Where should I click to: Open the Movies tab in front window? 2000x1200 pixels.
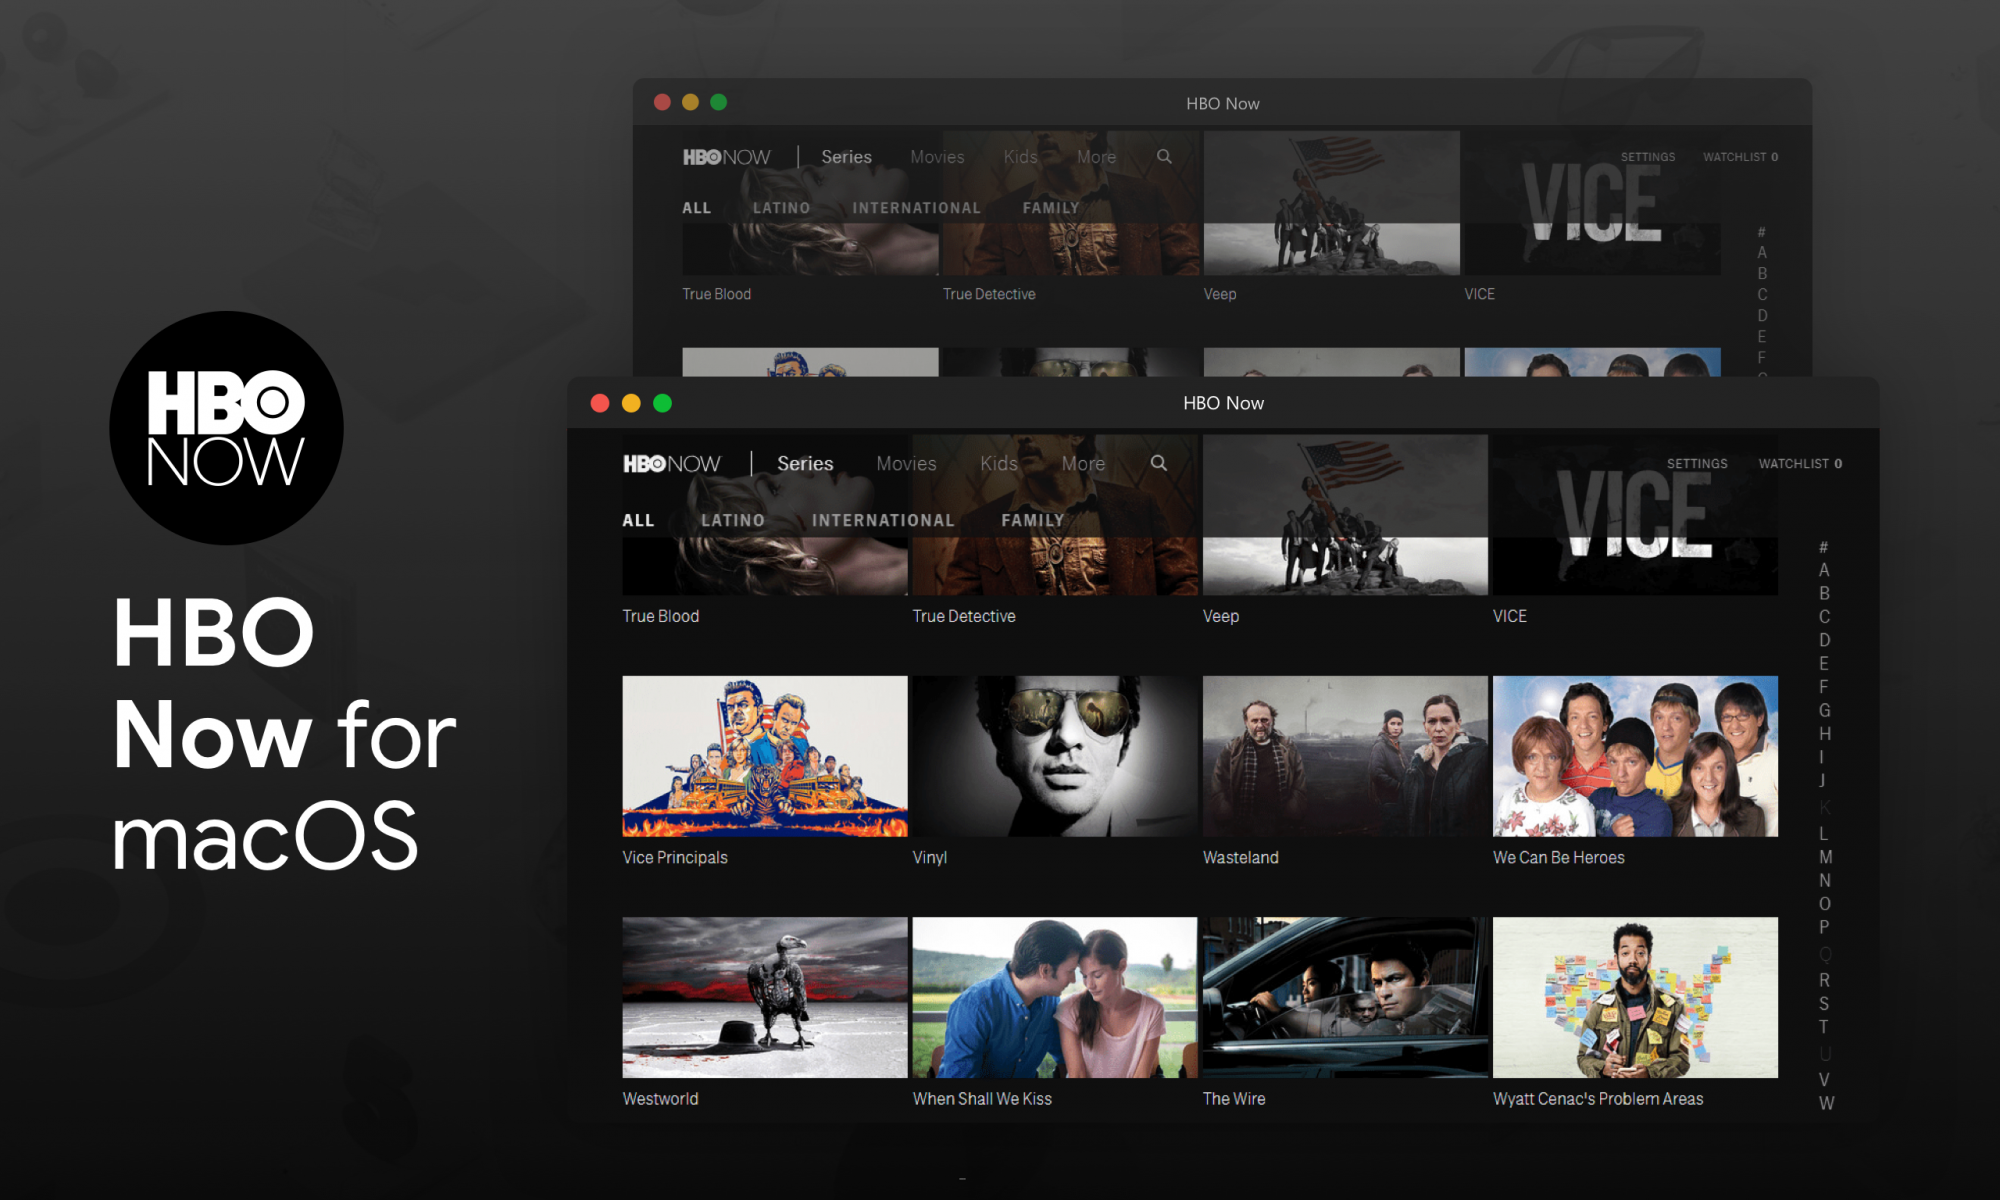click(906, 464)
